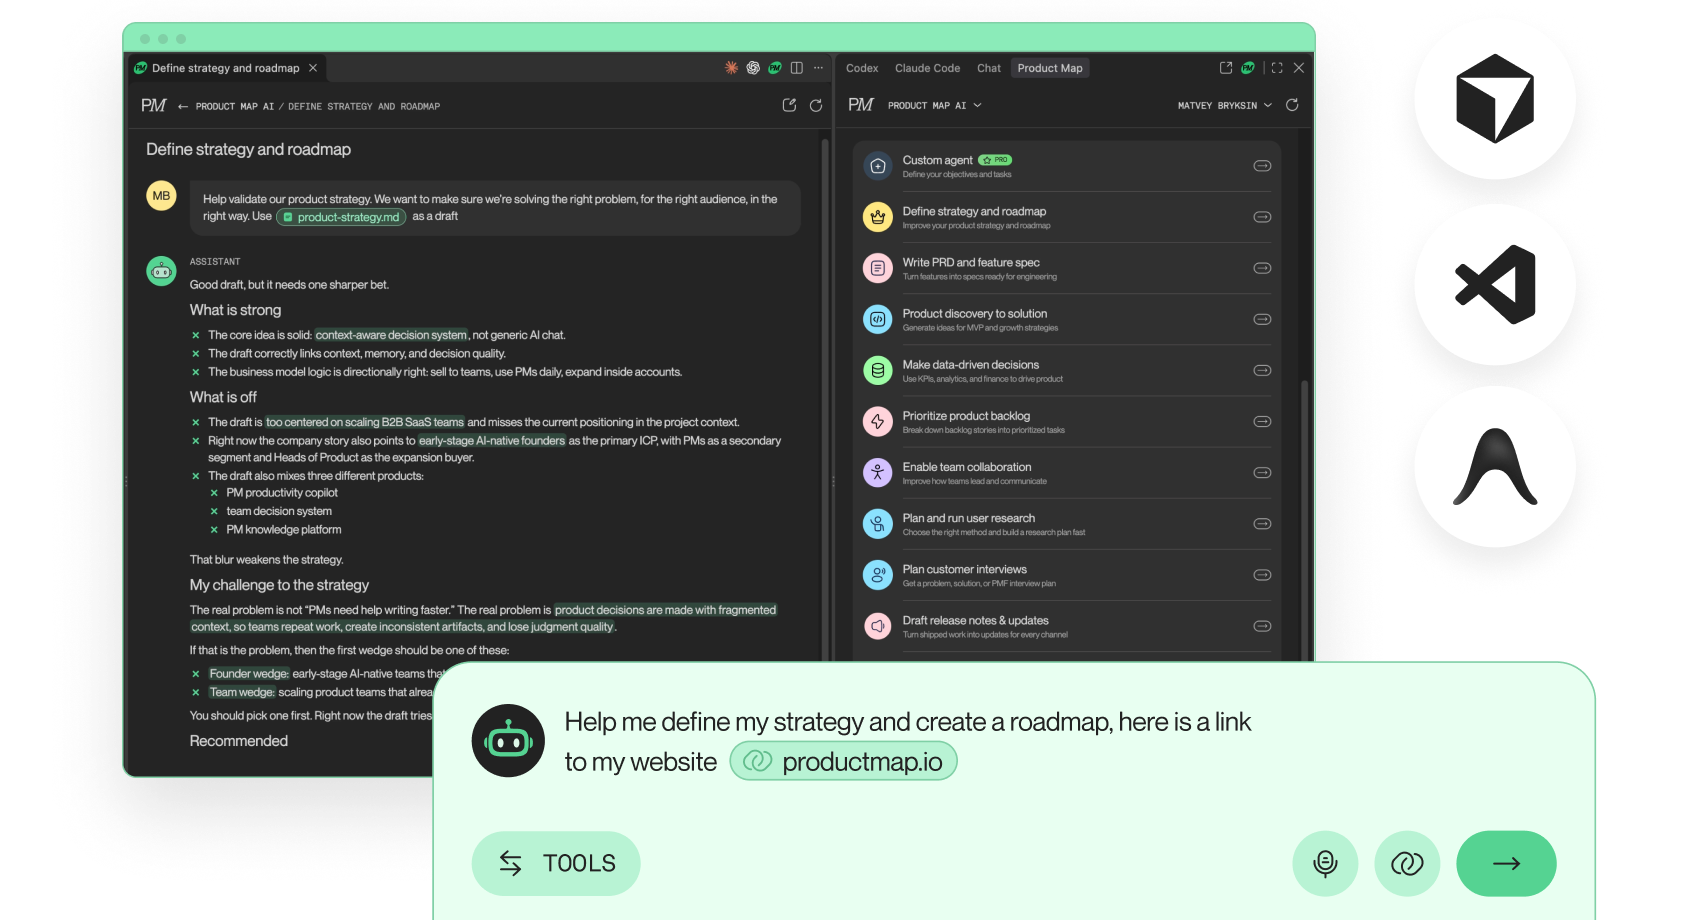Open the ChatGPT icon in the editor toolbar
This screenshot has height=920, width=1698.
click(x=753, y=68)
